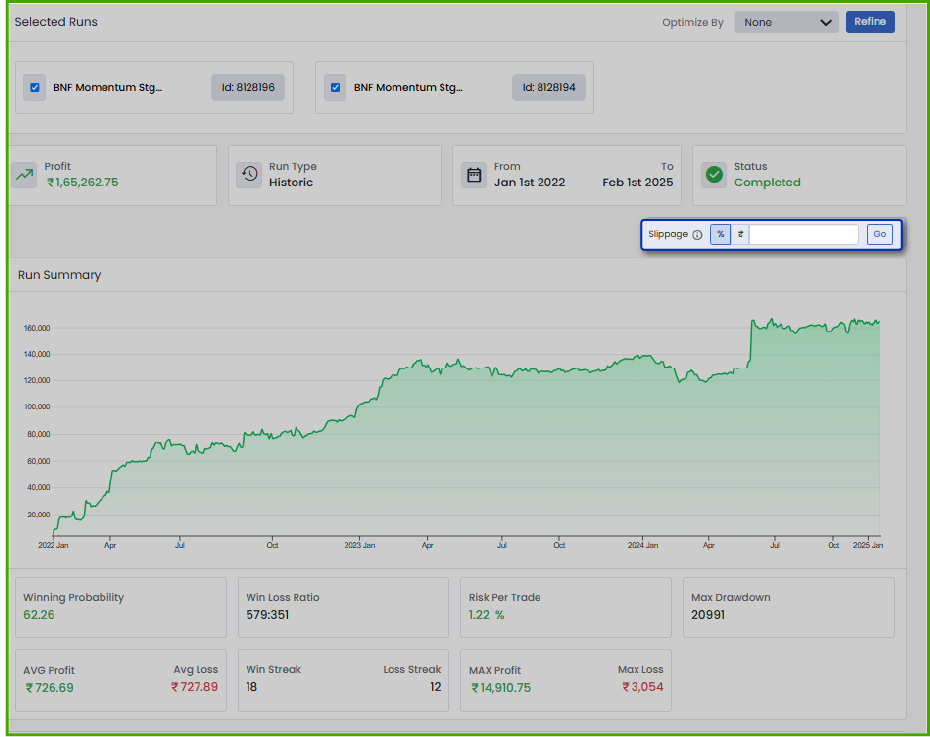This screenshot has width=930, height=737.
Task: Click the Go button next to slippage input
Action: click(x=879, y=233)
